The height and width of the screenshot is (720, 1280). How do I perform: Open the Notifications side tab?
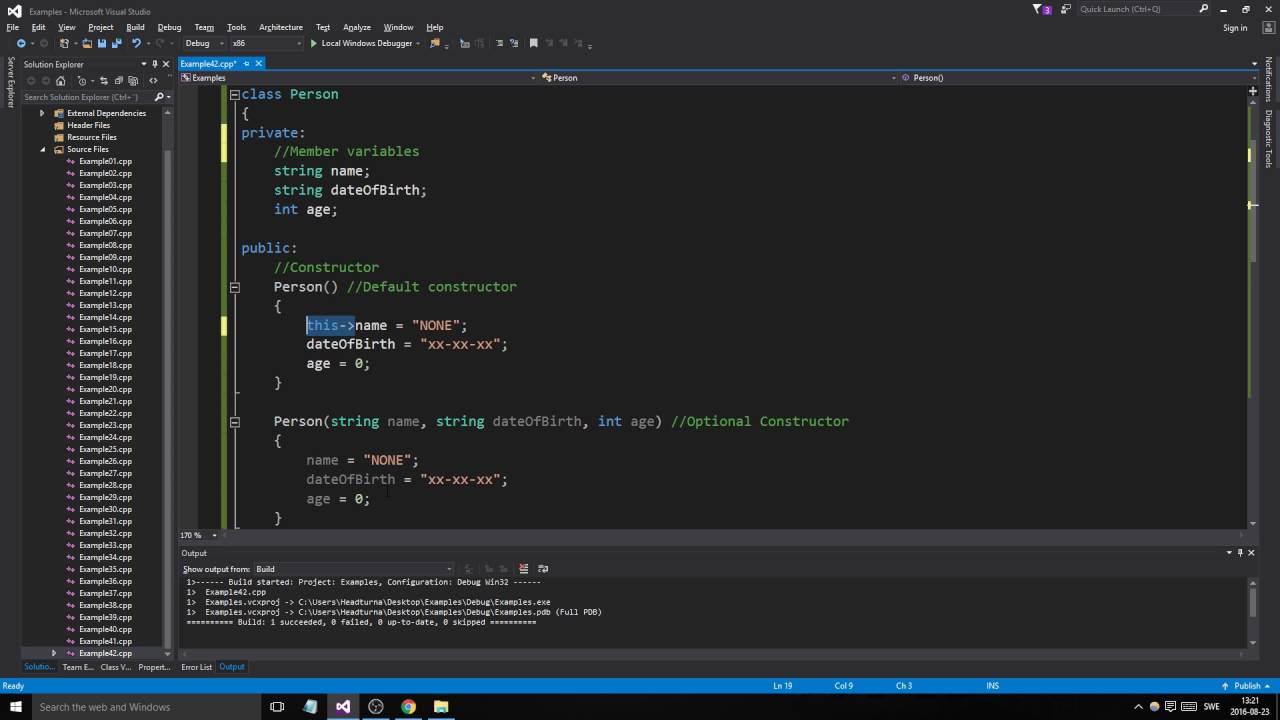tap(1268, 80)
